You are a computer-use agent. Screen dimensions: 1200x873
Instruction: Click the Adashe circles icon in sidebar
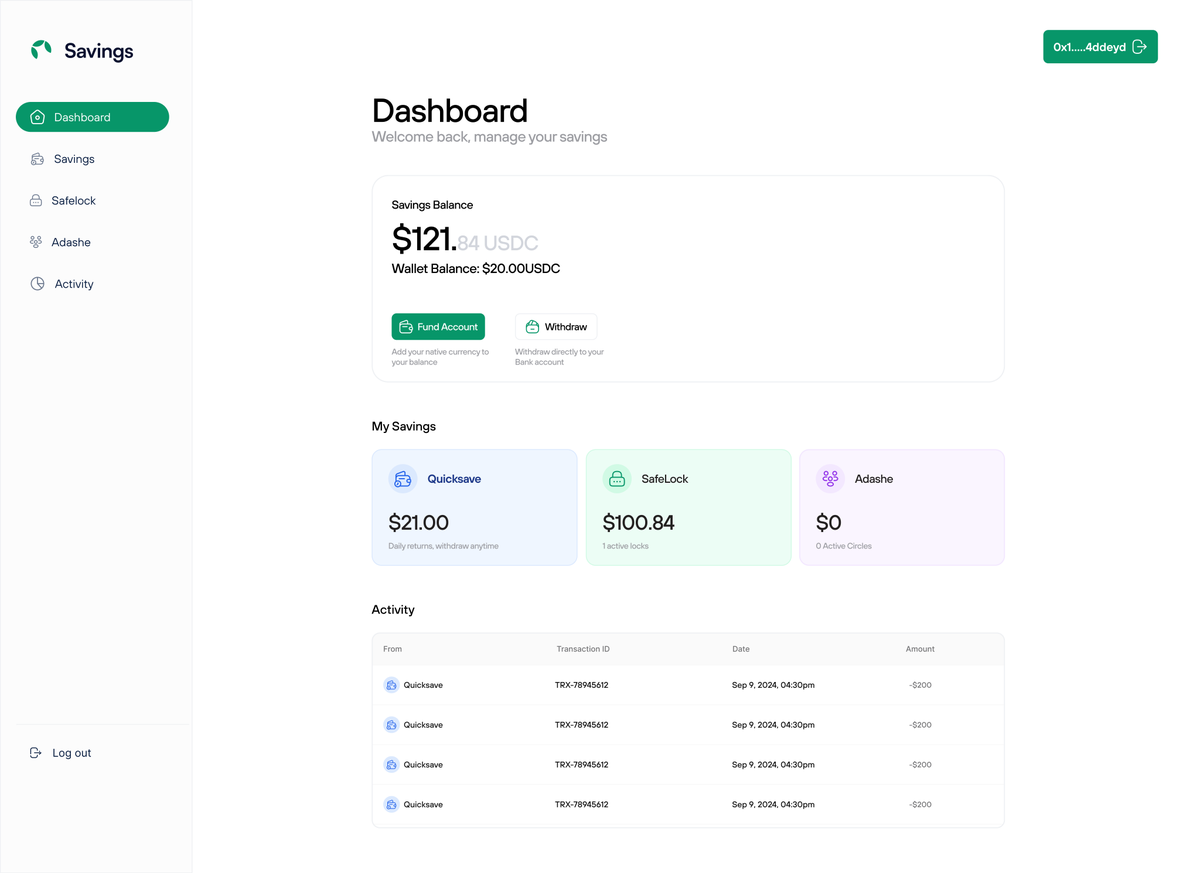coord(36,242)
